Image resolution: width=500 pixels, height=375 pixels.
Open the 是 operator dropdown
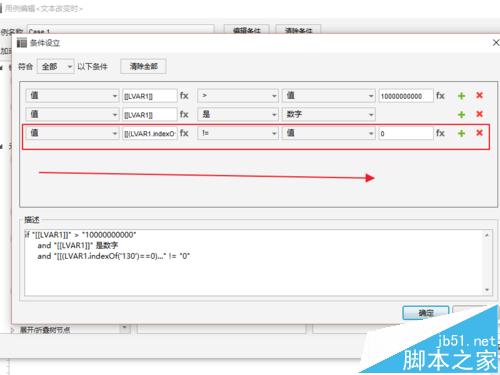coord(238,115)
